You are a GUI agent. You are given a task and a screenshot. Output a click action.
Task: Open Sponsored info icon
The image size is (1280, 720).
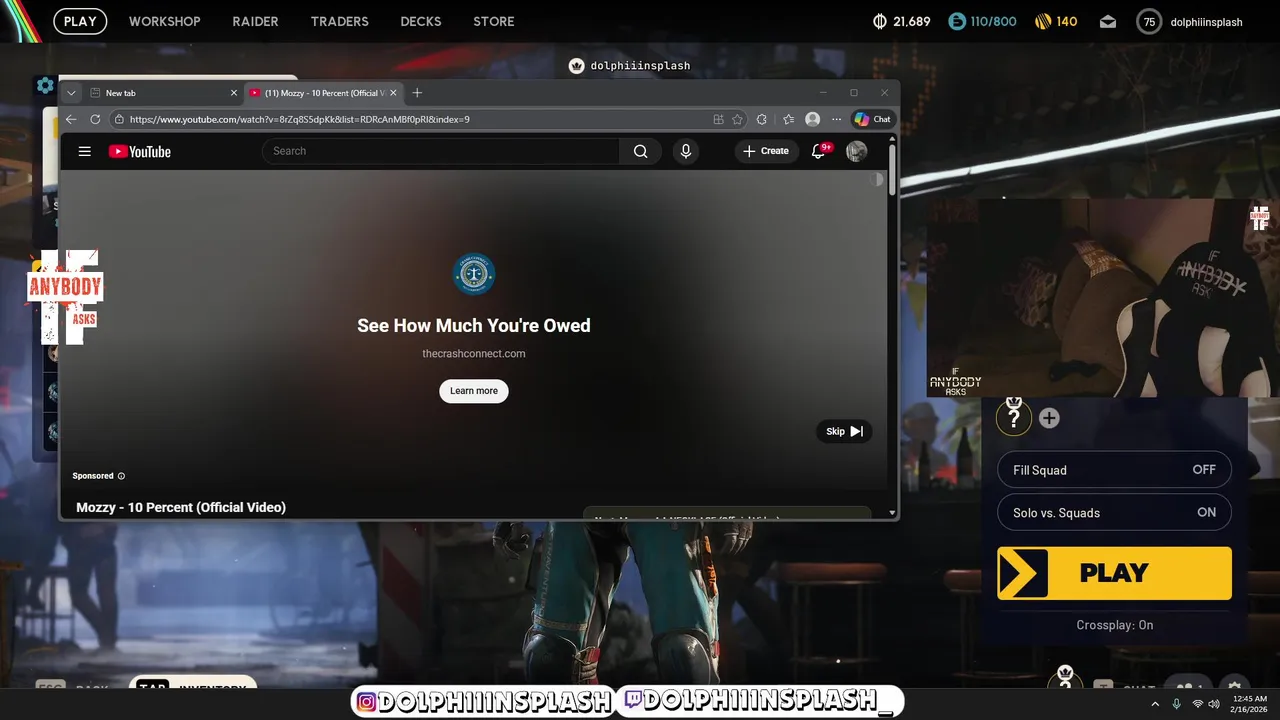122,476
